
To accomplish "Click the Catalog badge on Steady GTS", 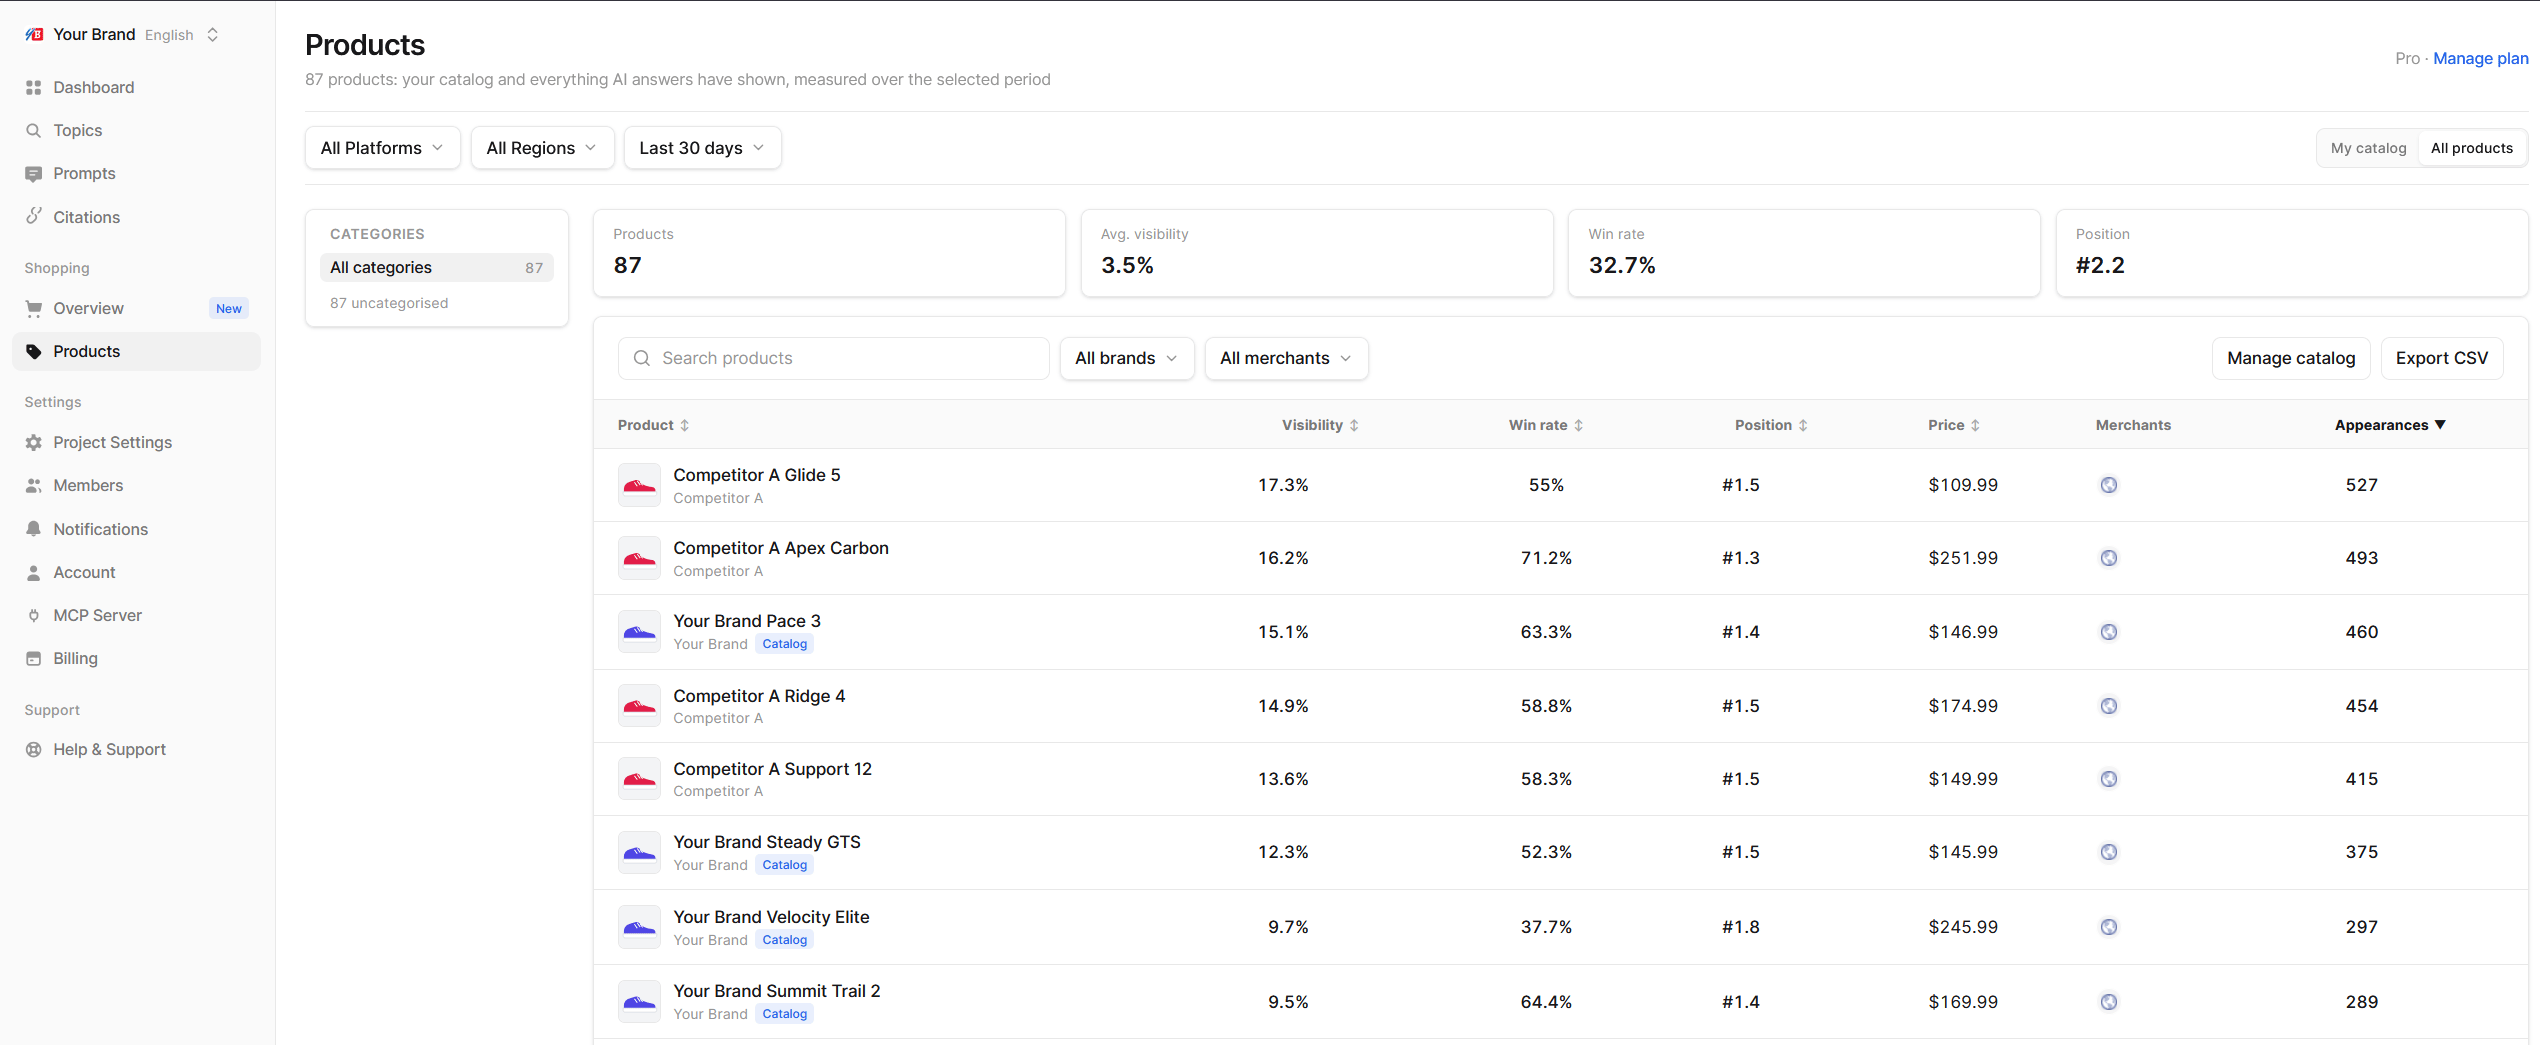I will [x=784, y=865].
